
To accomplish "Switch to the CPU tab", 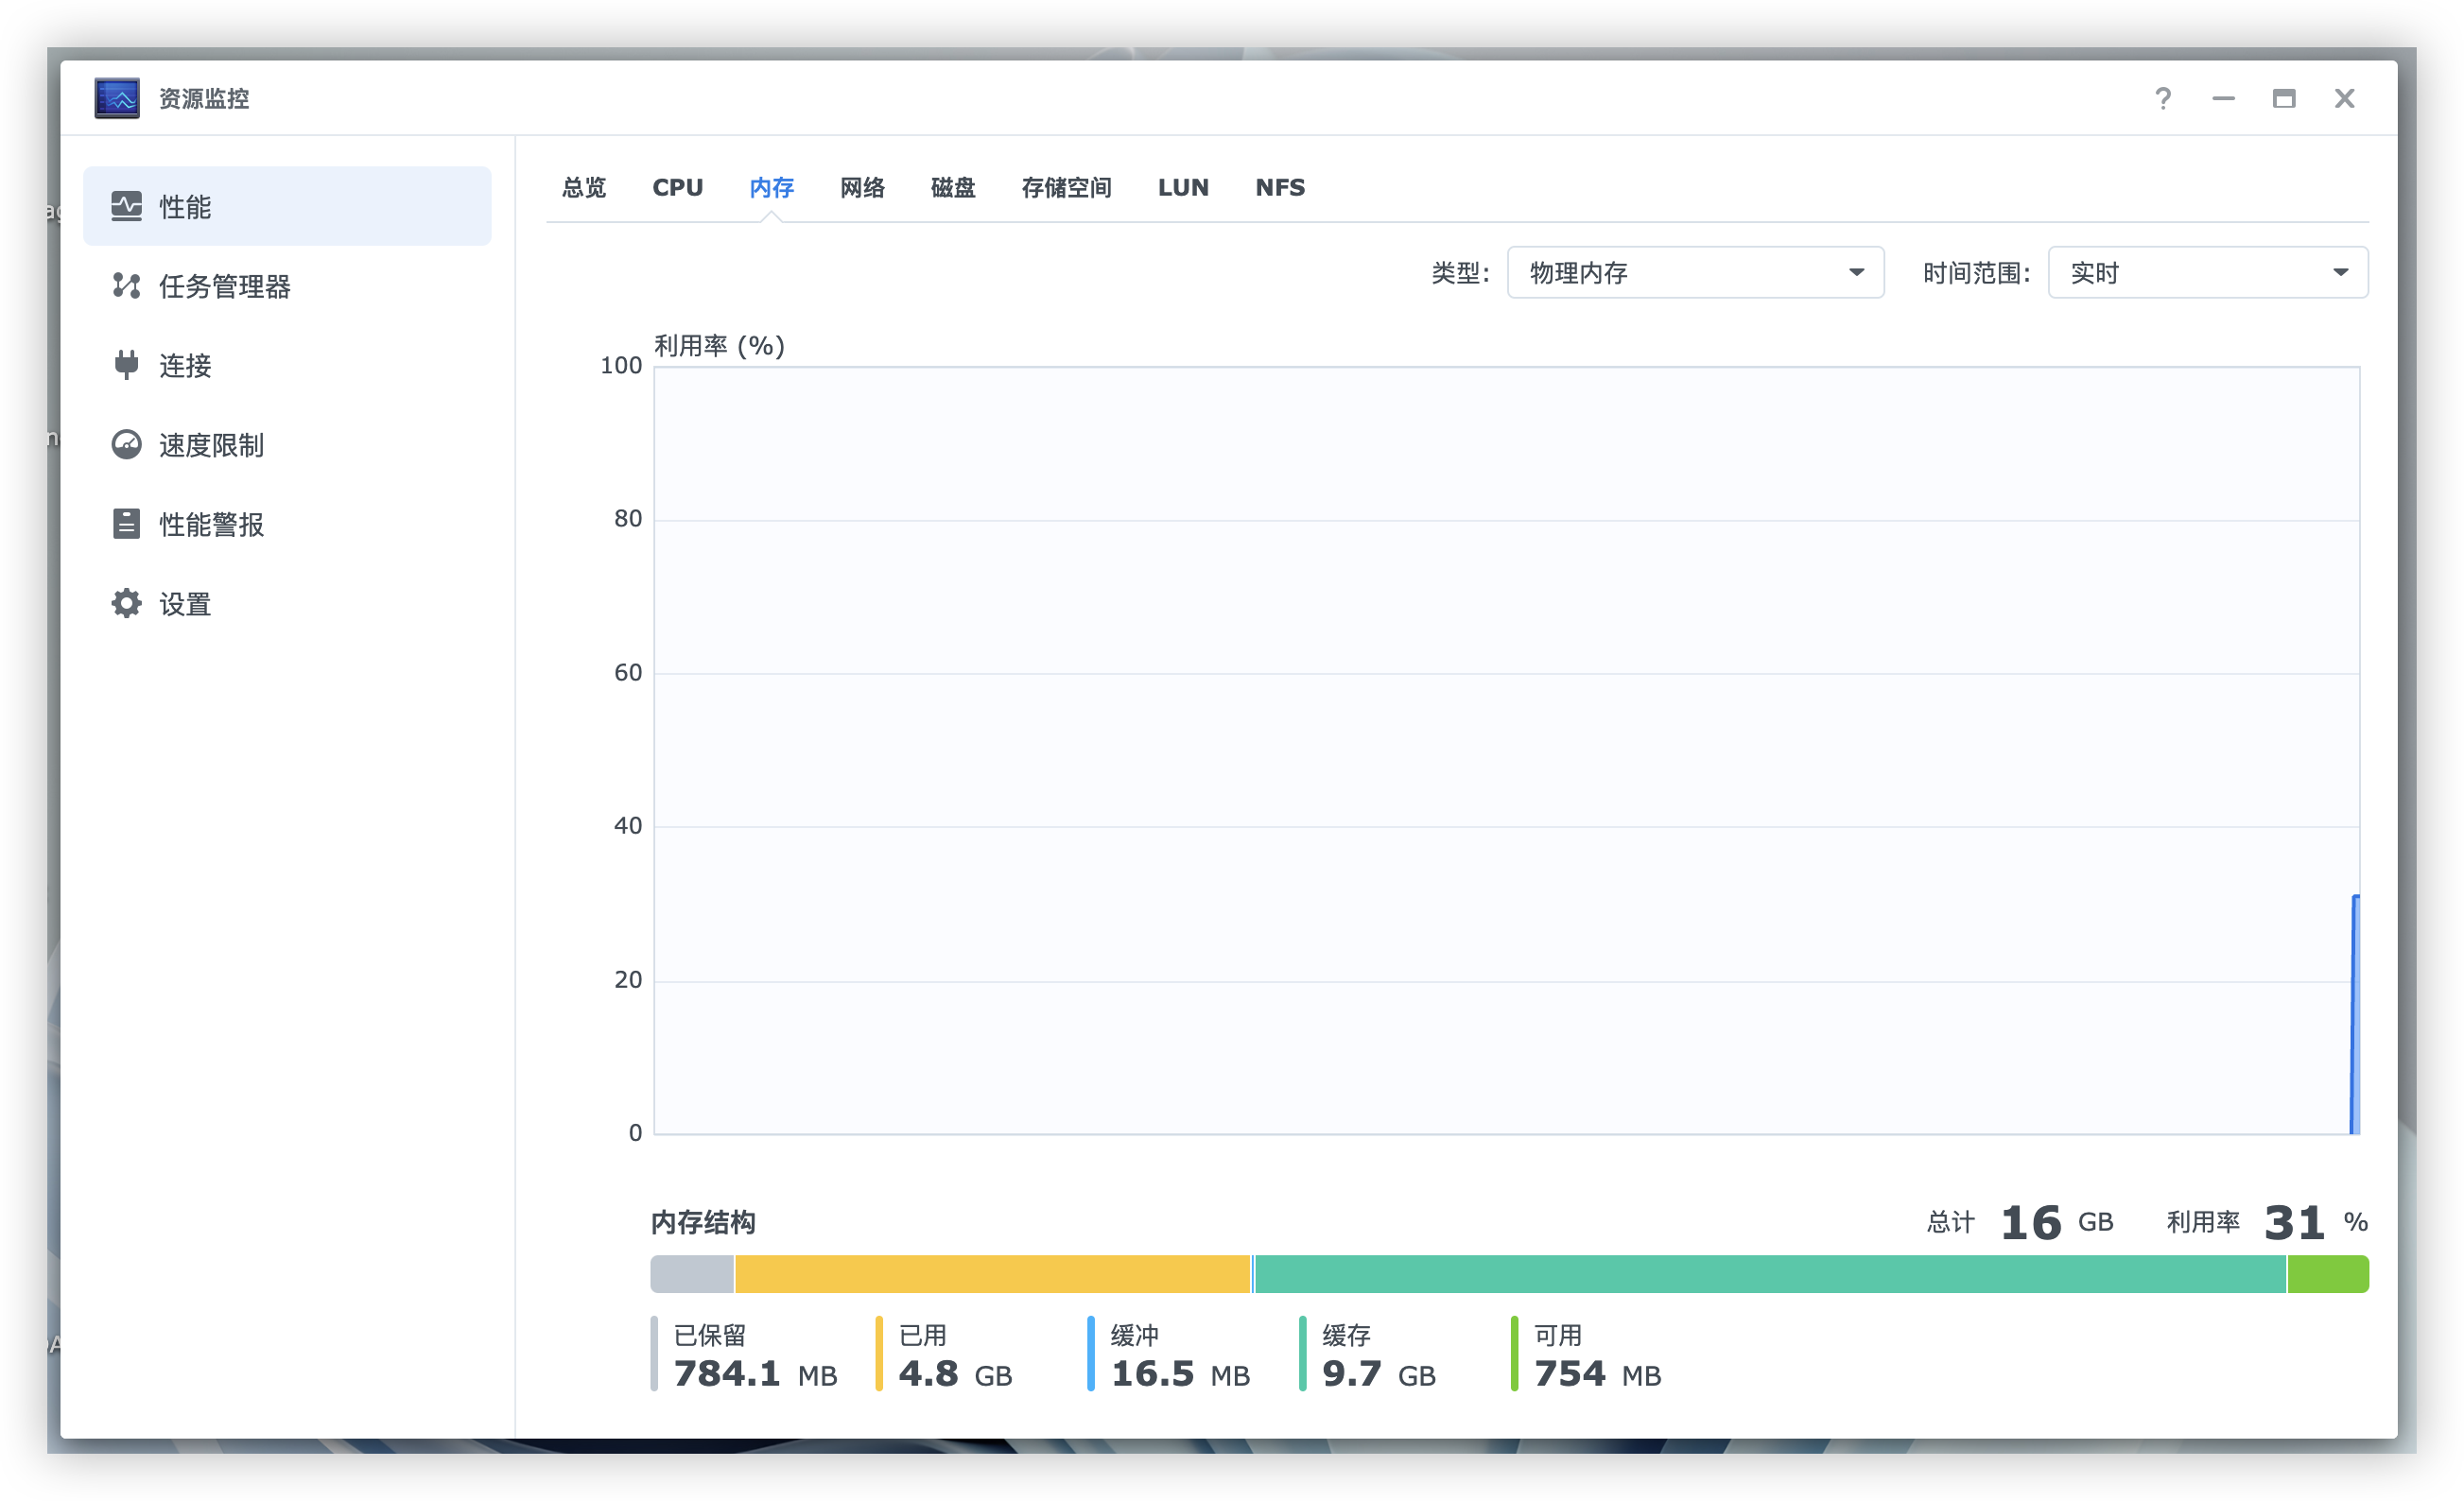I will 678,187.
